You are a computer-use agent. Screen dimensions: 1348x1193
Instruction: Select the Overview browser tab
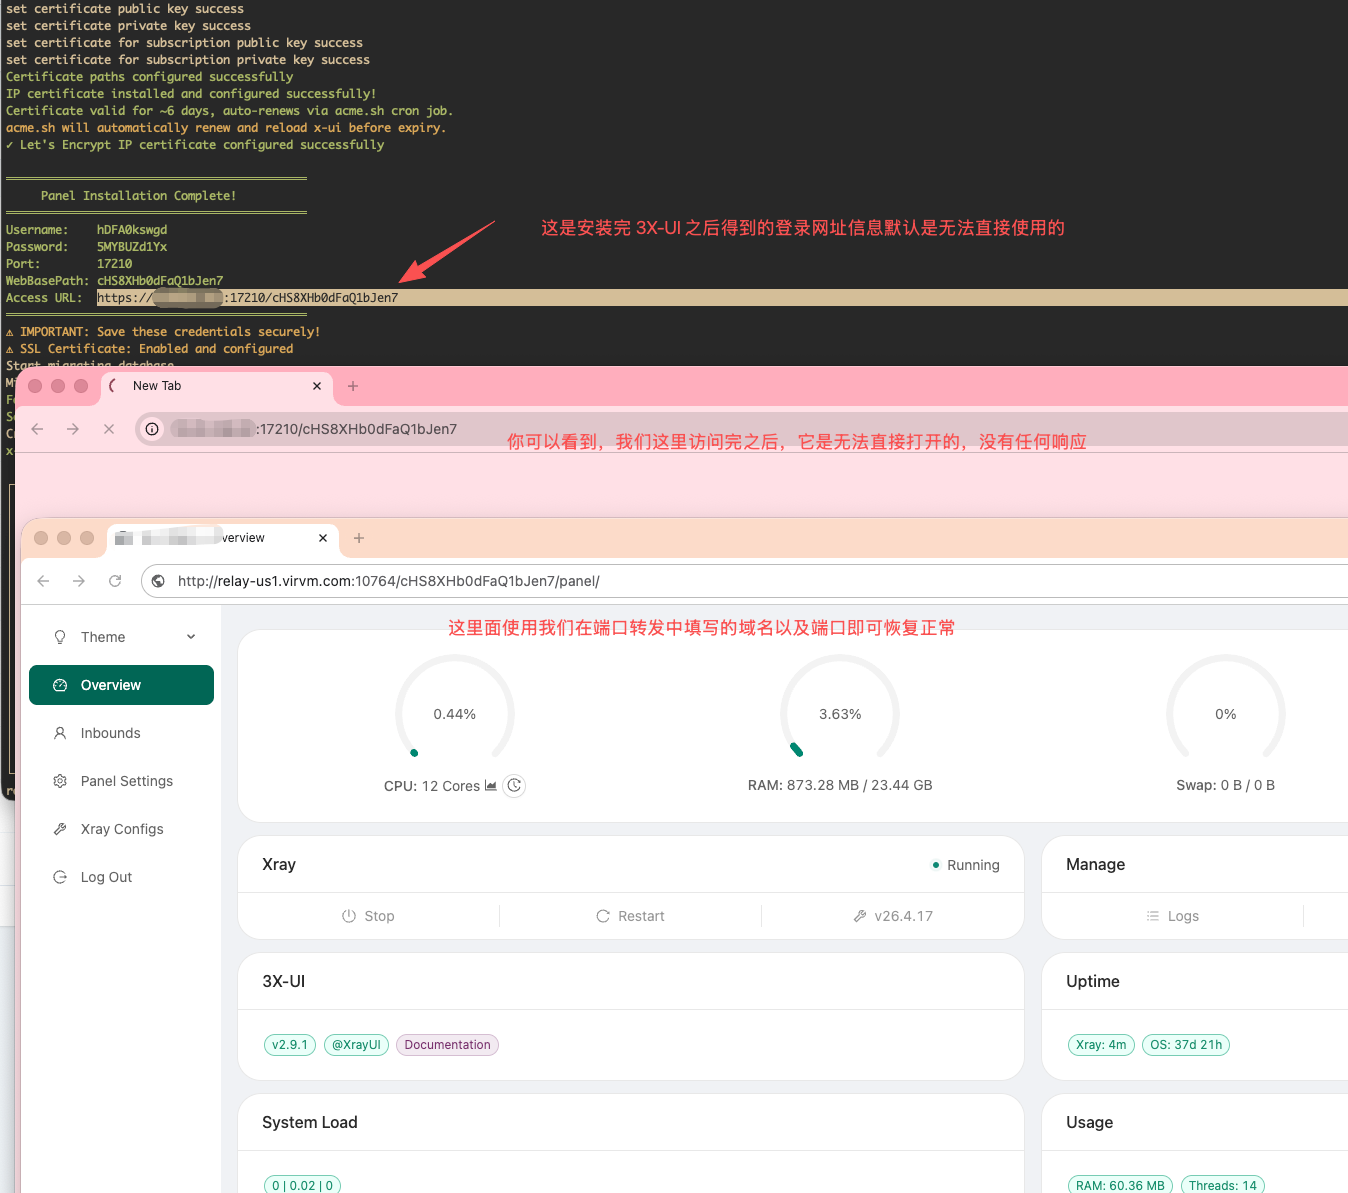pyautogui.click(x=222, y=538)
